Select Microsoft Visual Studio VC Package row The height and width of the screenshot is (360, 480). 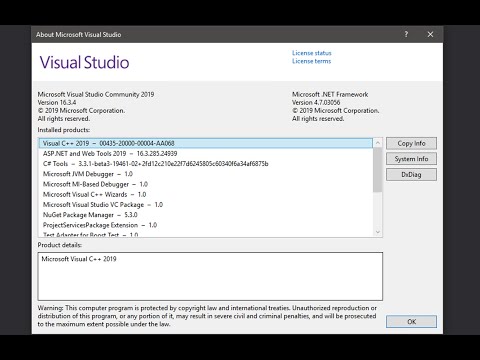pos(206,205)
